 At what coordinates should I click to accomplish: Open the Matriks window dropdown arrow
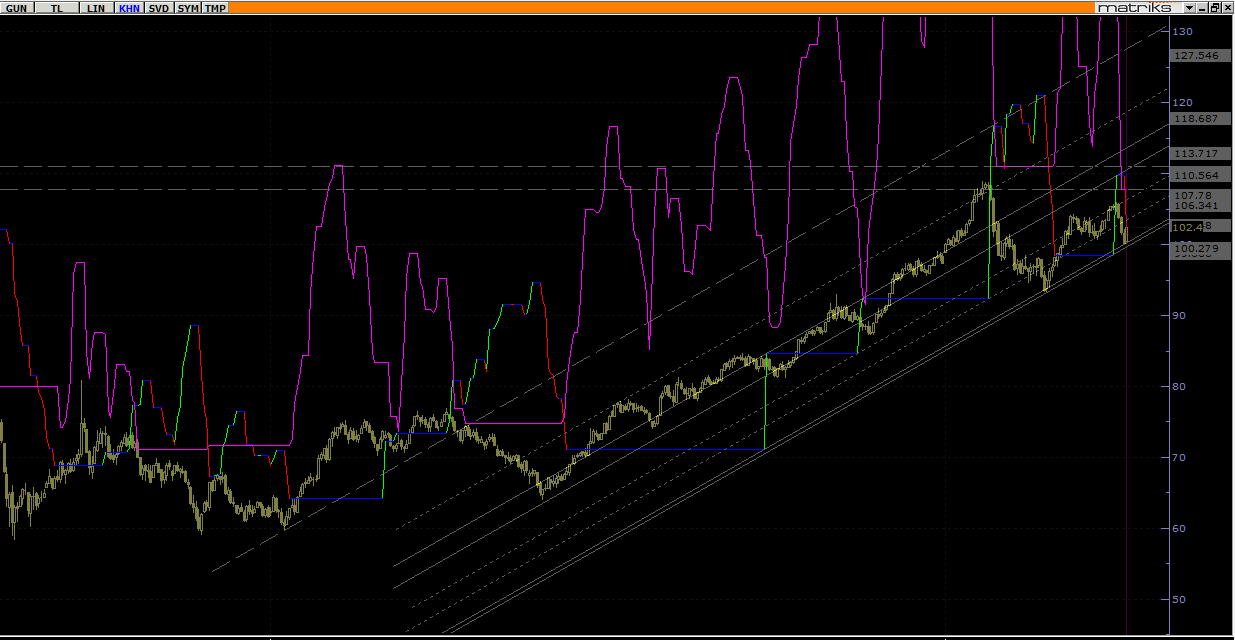[1190, 7]
